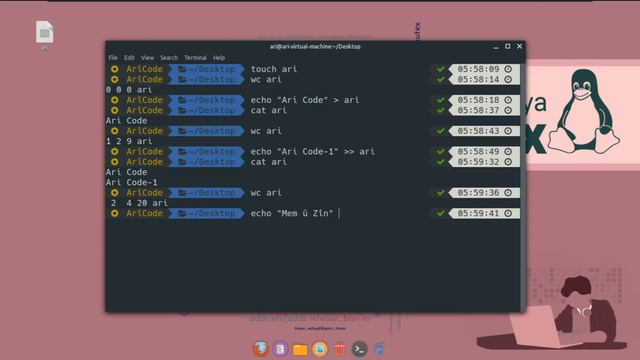
Task: Click the clock icon beside 05:59:41
Action: click(x=508, y=213)
